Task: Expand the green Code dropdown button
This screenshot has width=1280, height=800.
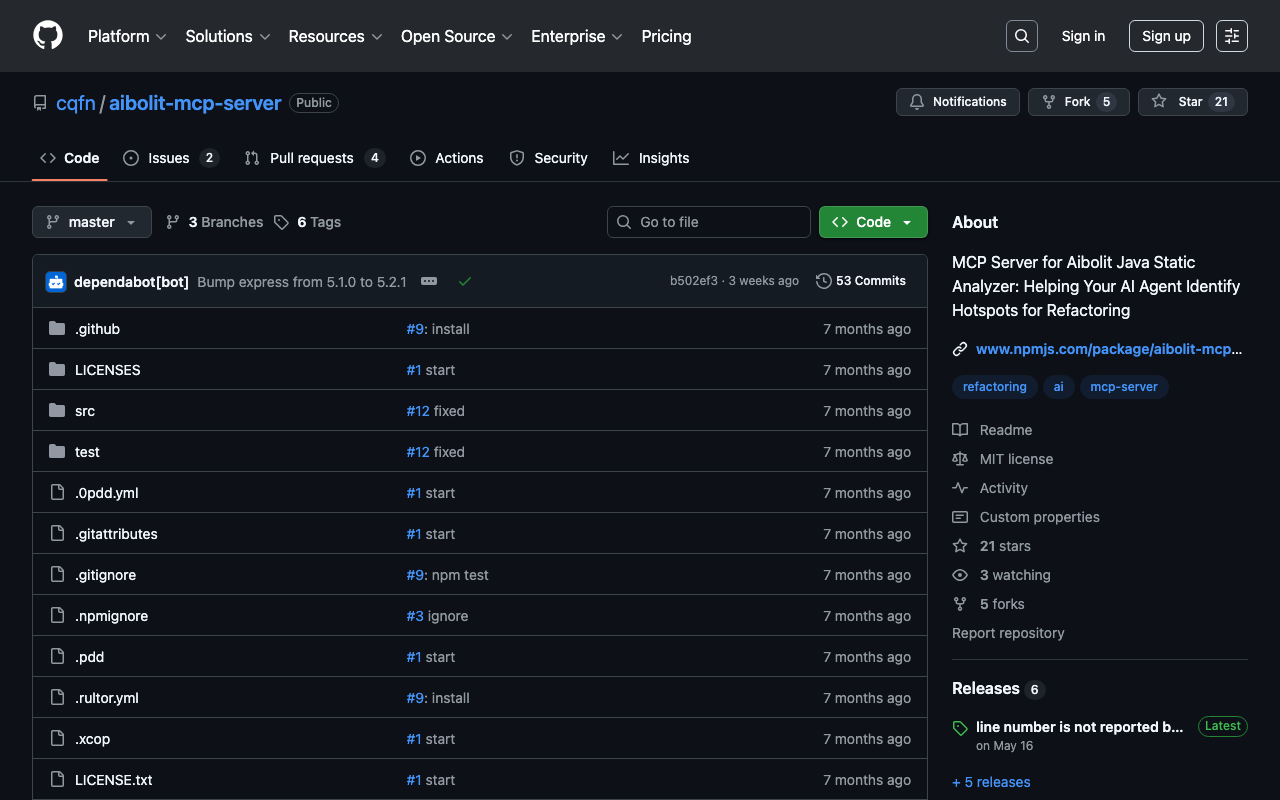Action: [x=873, y=222]
